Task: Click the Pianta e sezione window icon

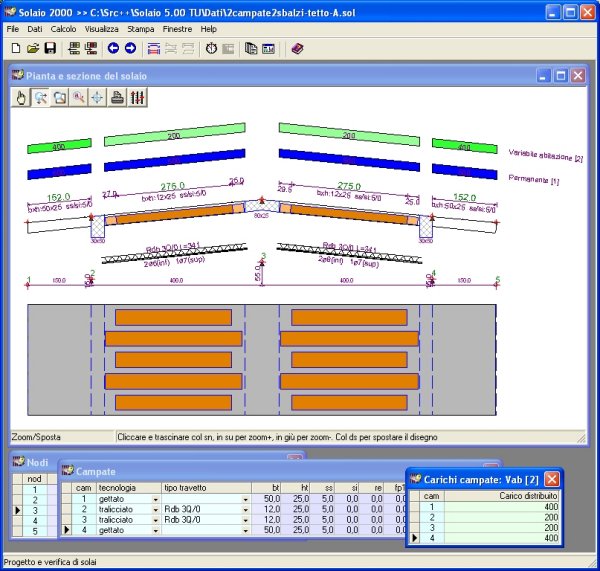Action: [18, 75]
